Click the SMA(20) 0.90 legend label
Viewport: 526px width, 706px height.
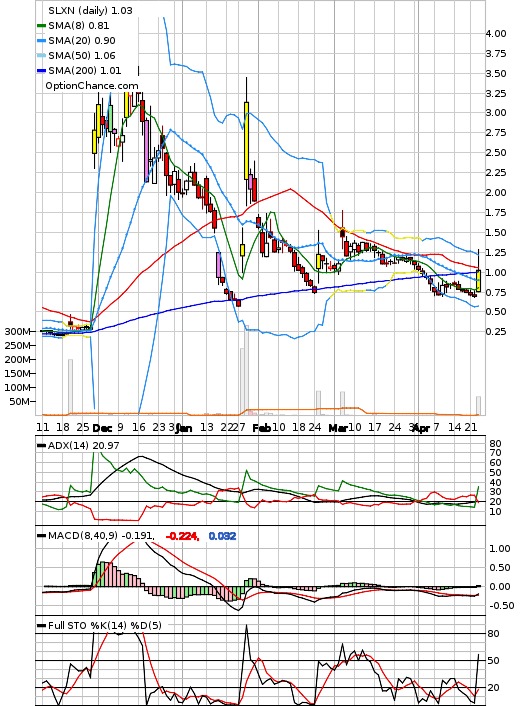click(x=82, y=41)
